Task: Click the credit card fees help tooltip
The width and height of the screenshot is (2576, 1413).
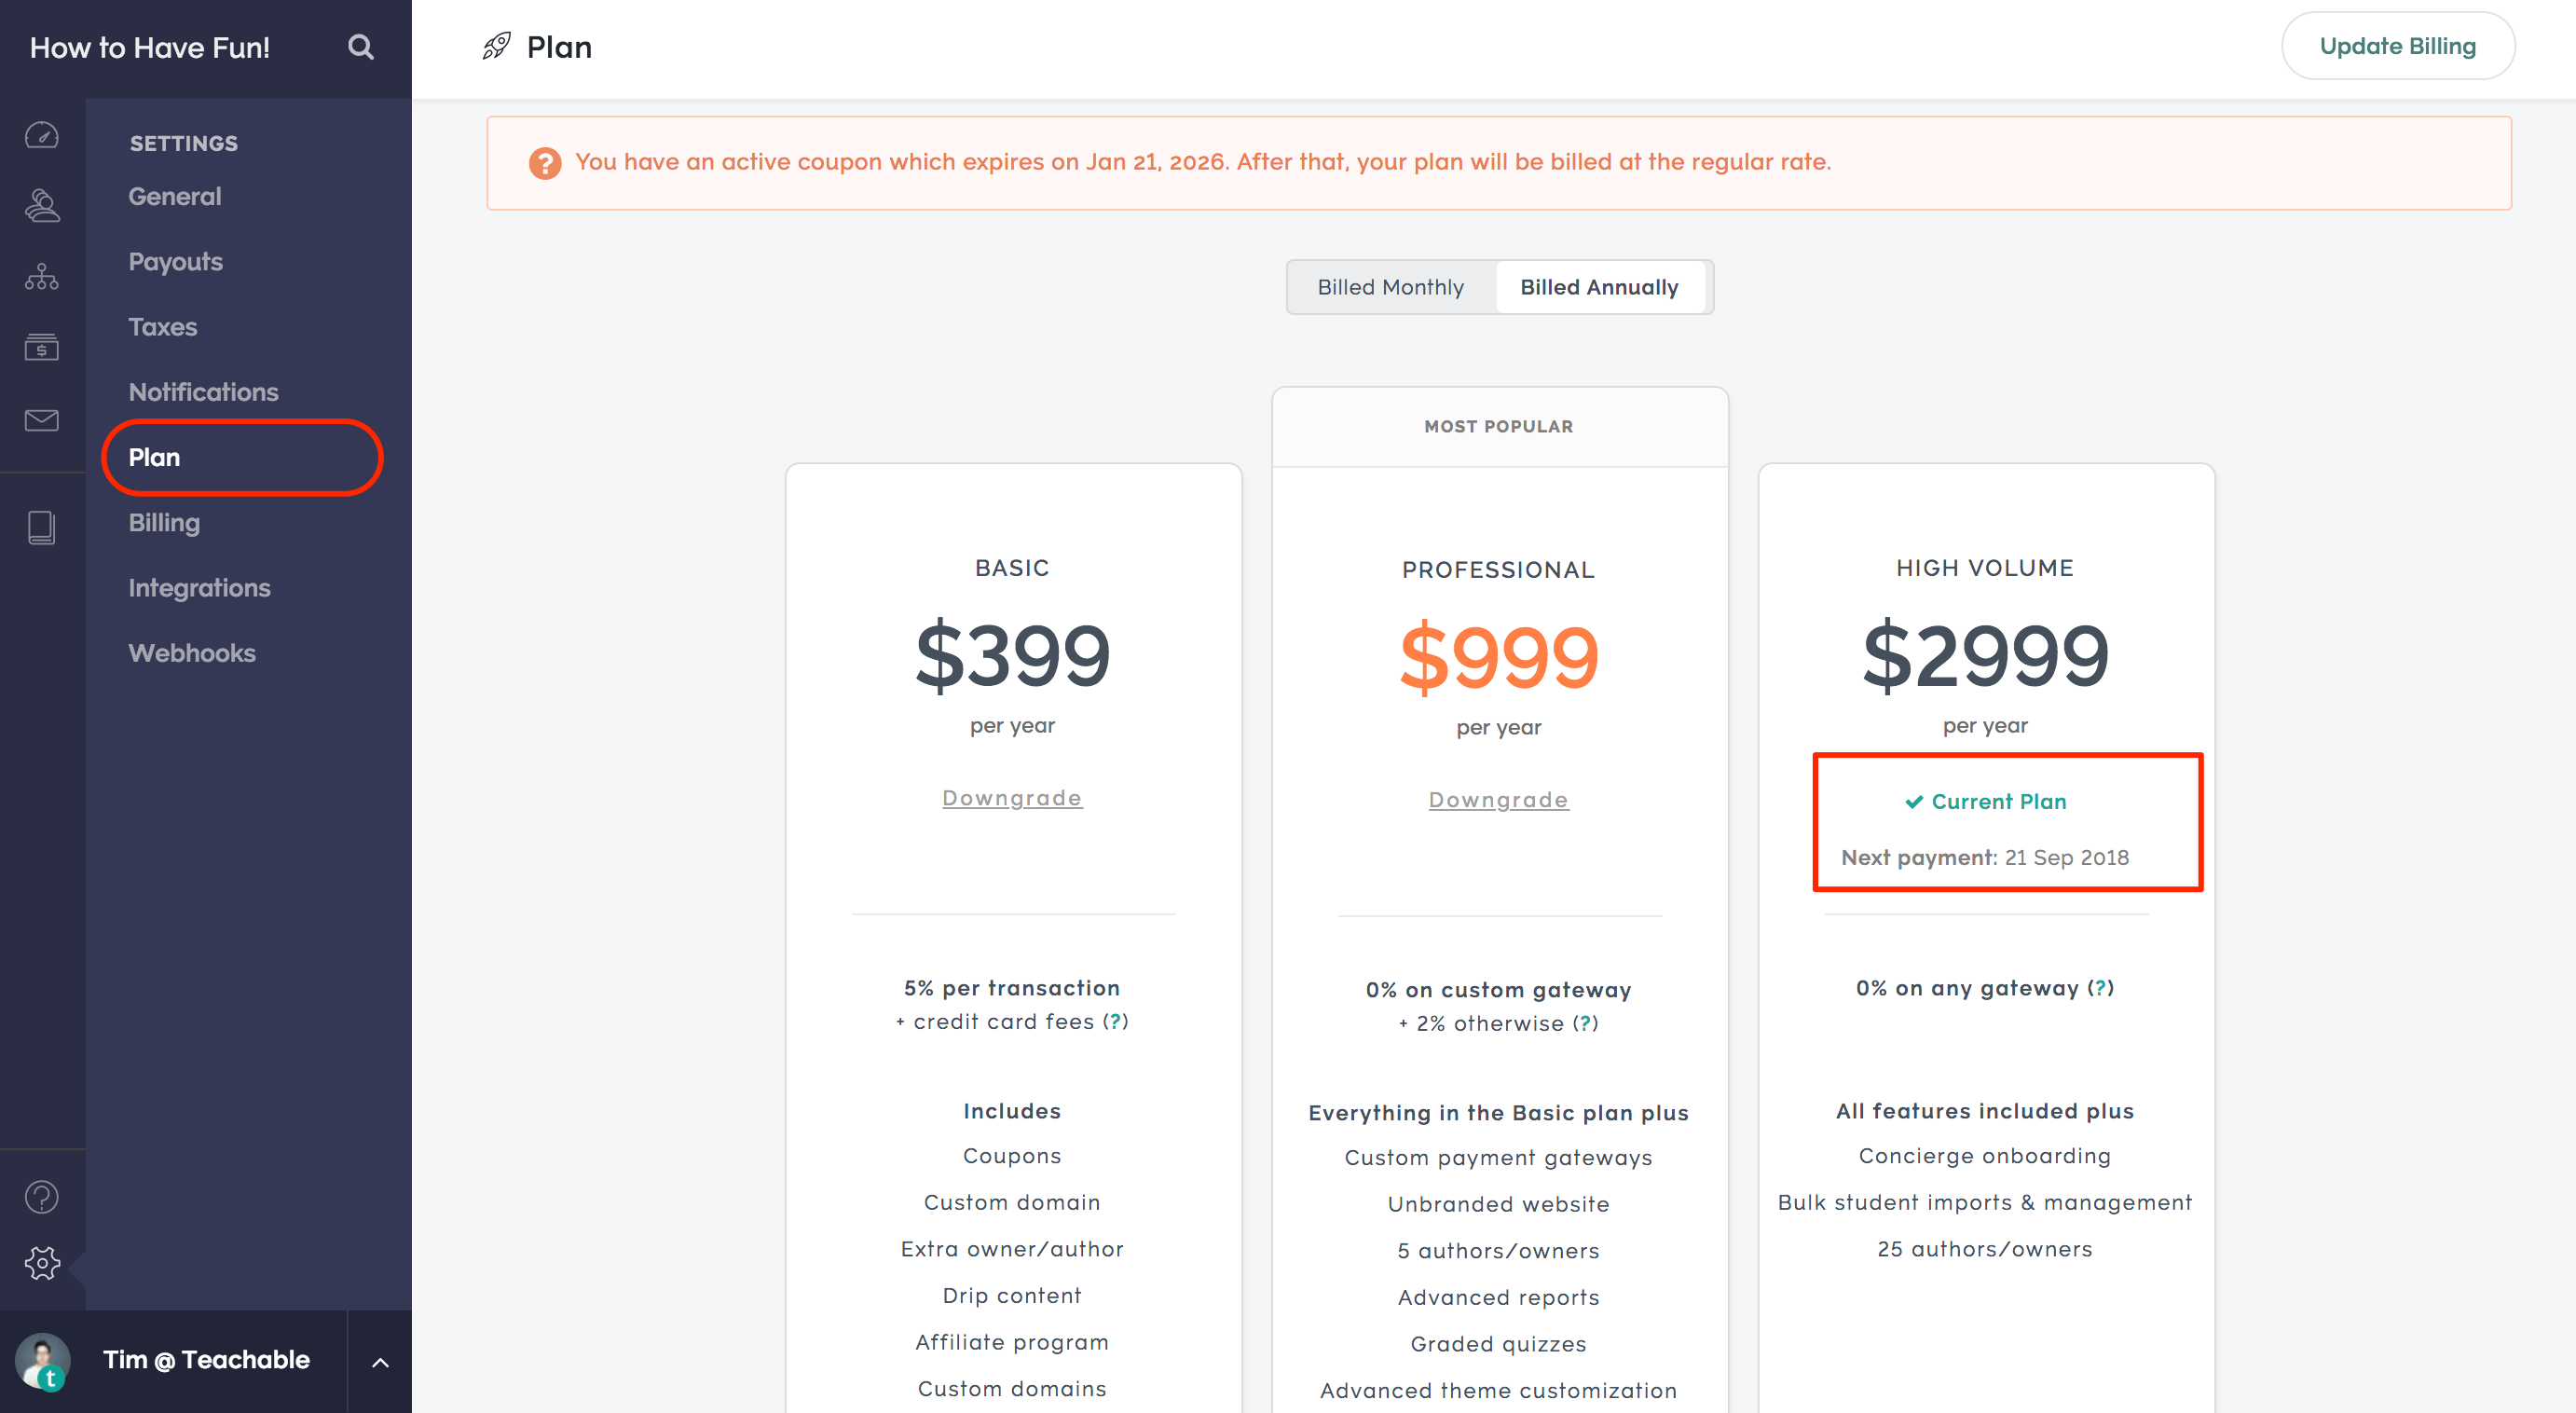Action: [1115, 1022]
